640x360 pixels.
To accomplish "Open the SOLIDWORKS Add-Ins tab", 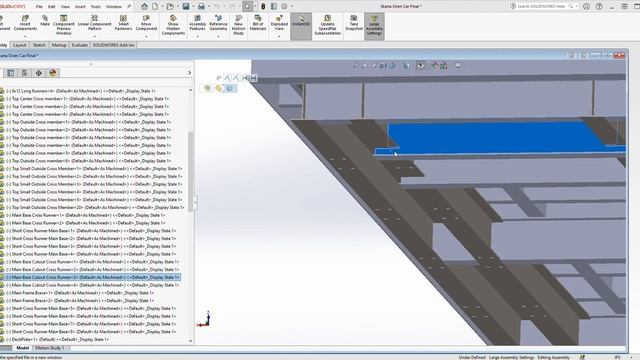I will pos(113,45).
